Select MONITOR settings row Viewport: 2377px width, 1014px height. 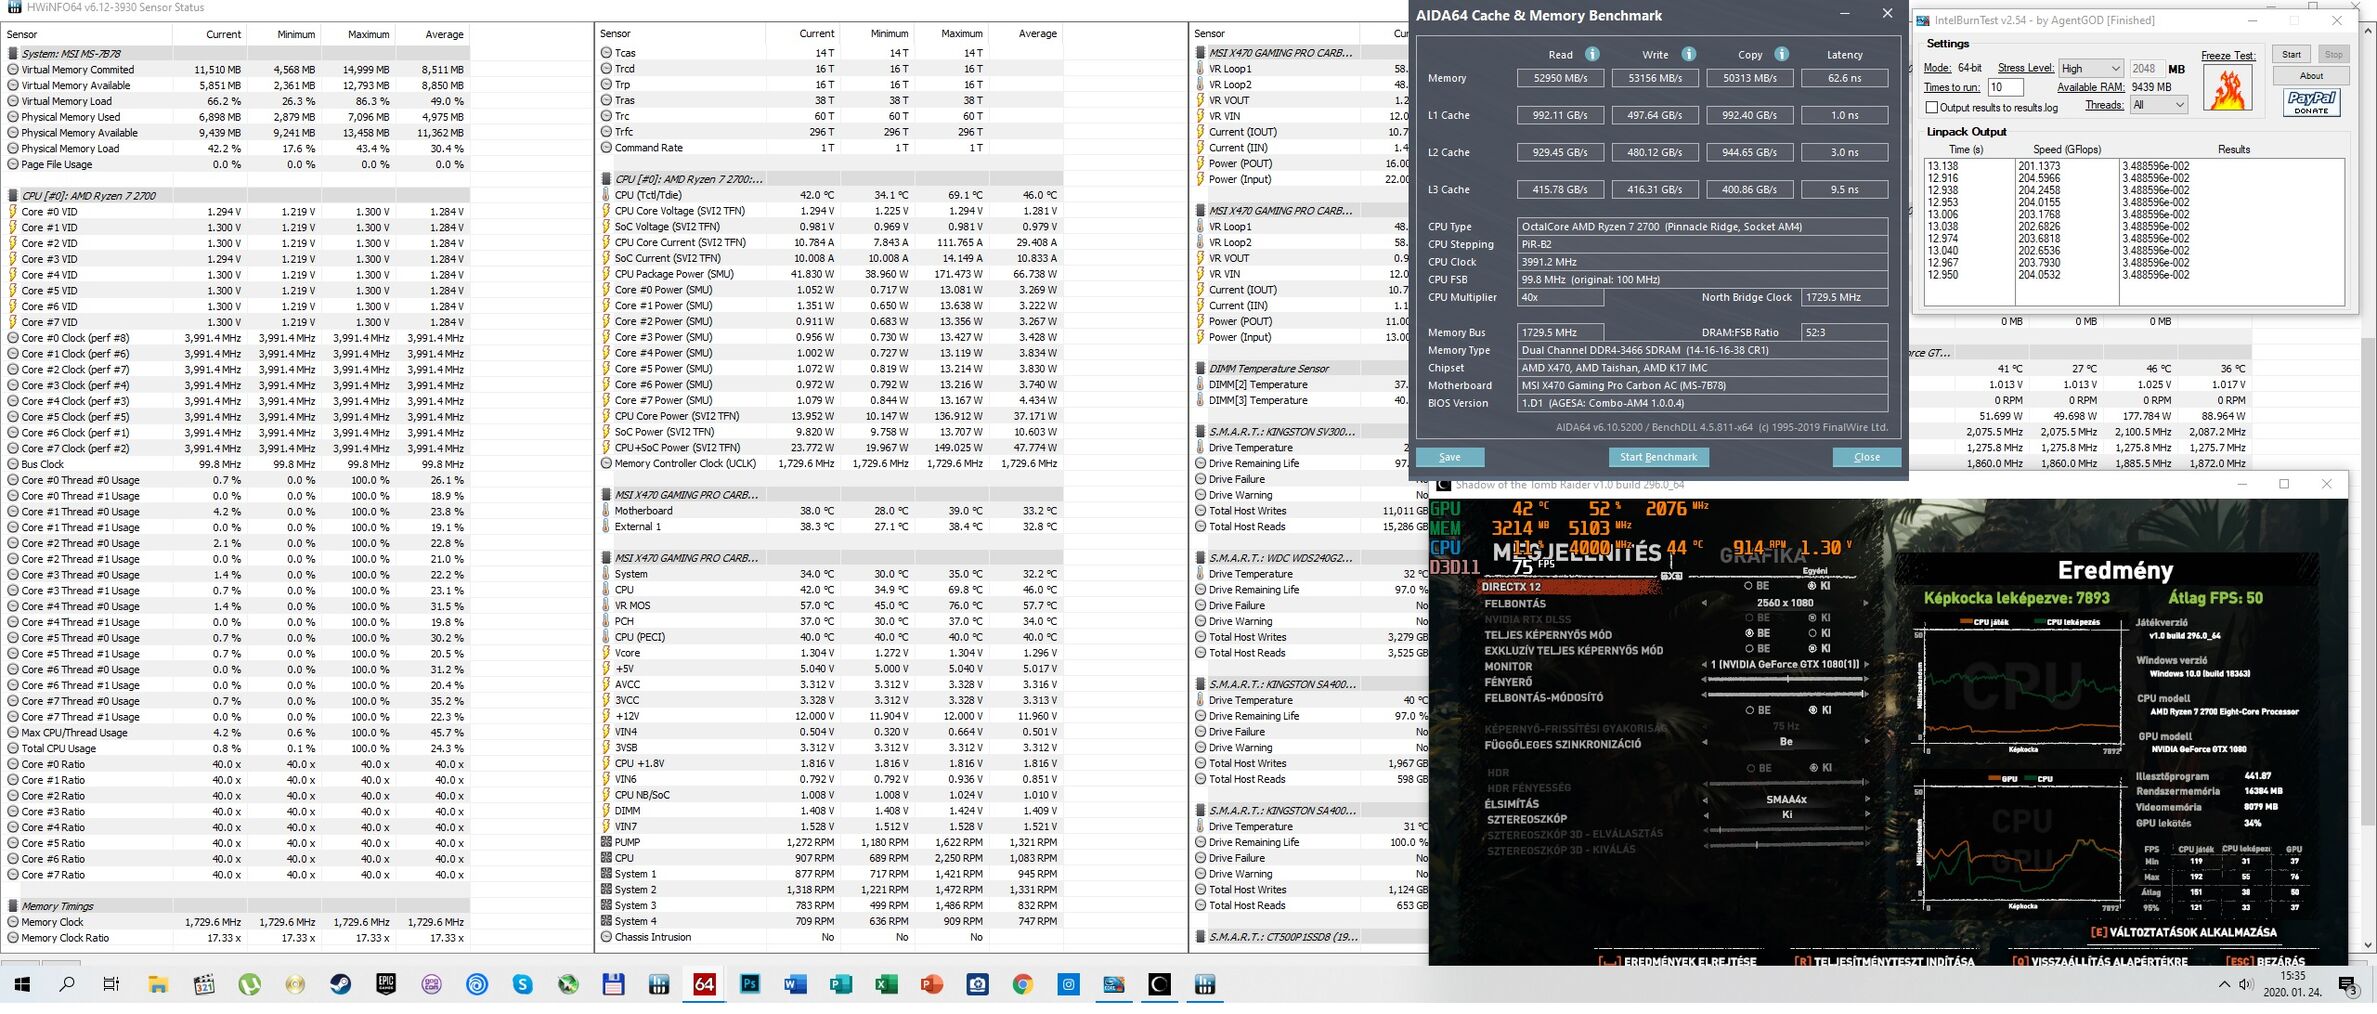pyautogui.click(x=1508, y=666)
